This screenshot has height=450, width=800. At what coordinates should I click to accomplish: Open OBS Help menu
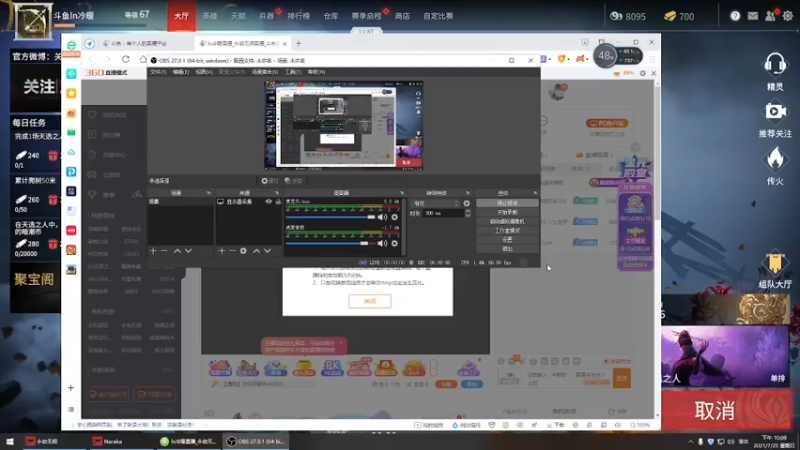(x=316, y=72)
